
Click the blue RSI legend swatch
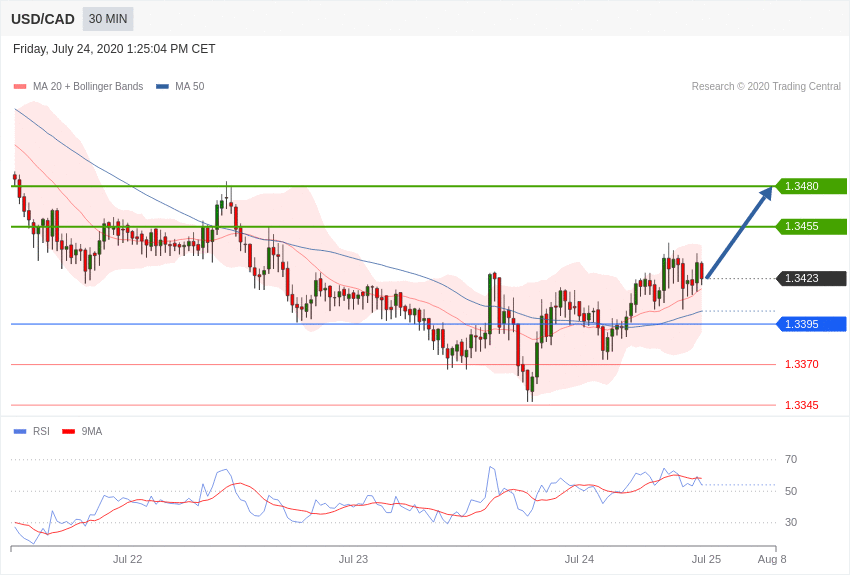pos(20,431)
